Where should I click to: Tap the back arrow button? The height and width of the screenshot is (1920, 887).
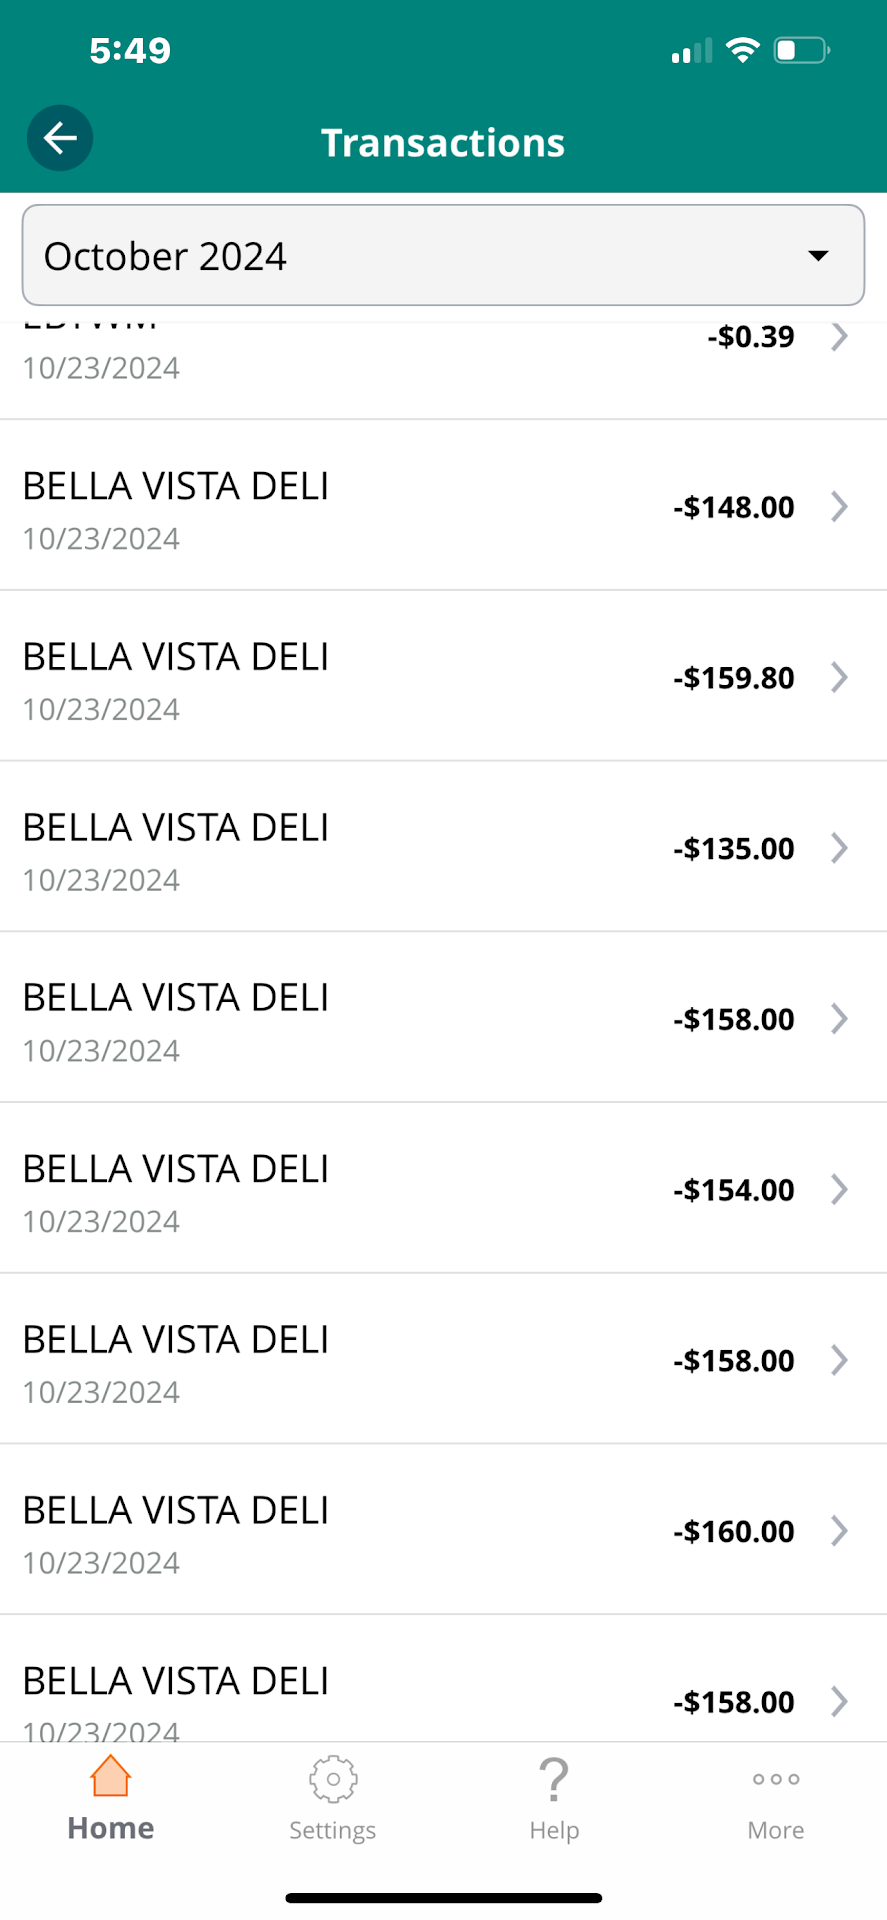click(x=60, y=138)
